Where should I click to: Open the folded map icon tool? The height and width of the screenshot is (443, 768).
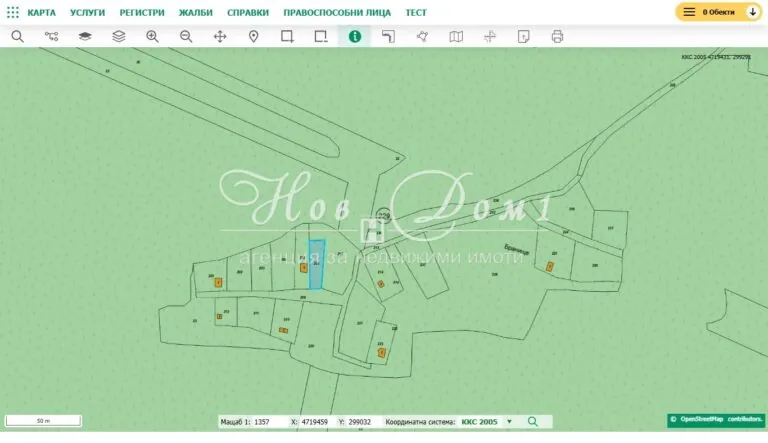(x=456, y=36)
